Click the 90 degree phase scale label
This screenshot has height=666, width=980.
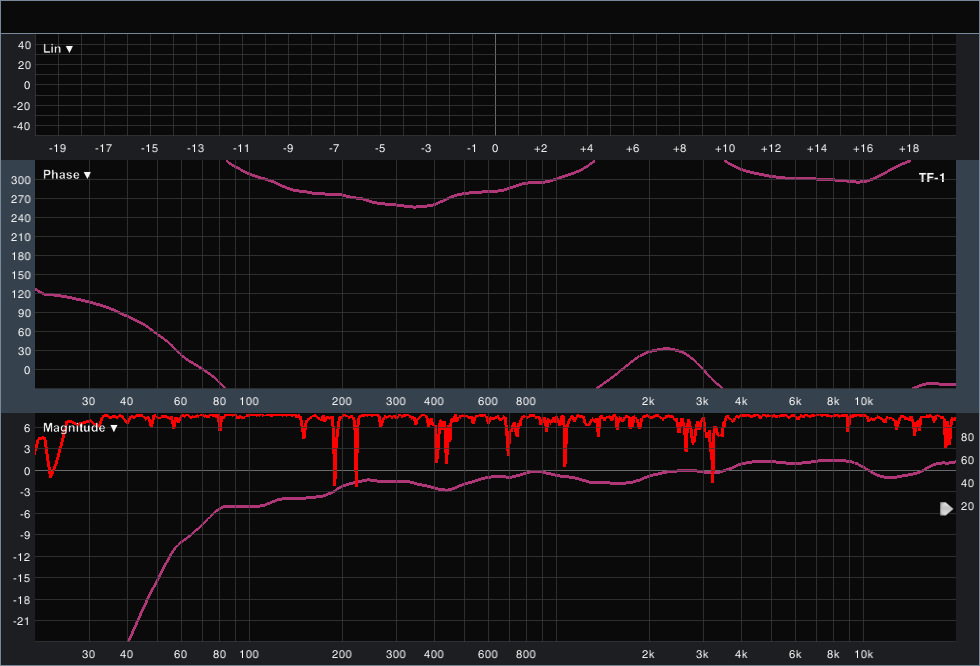pyautogui.click(x=24, y=313)
